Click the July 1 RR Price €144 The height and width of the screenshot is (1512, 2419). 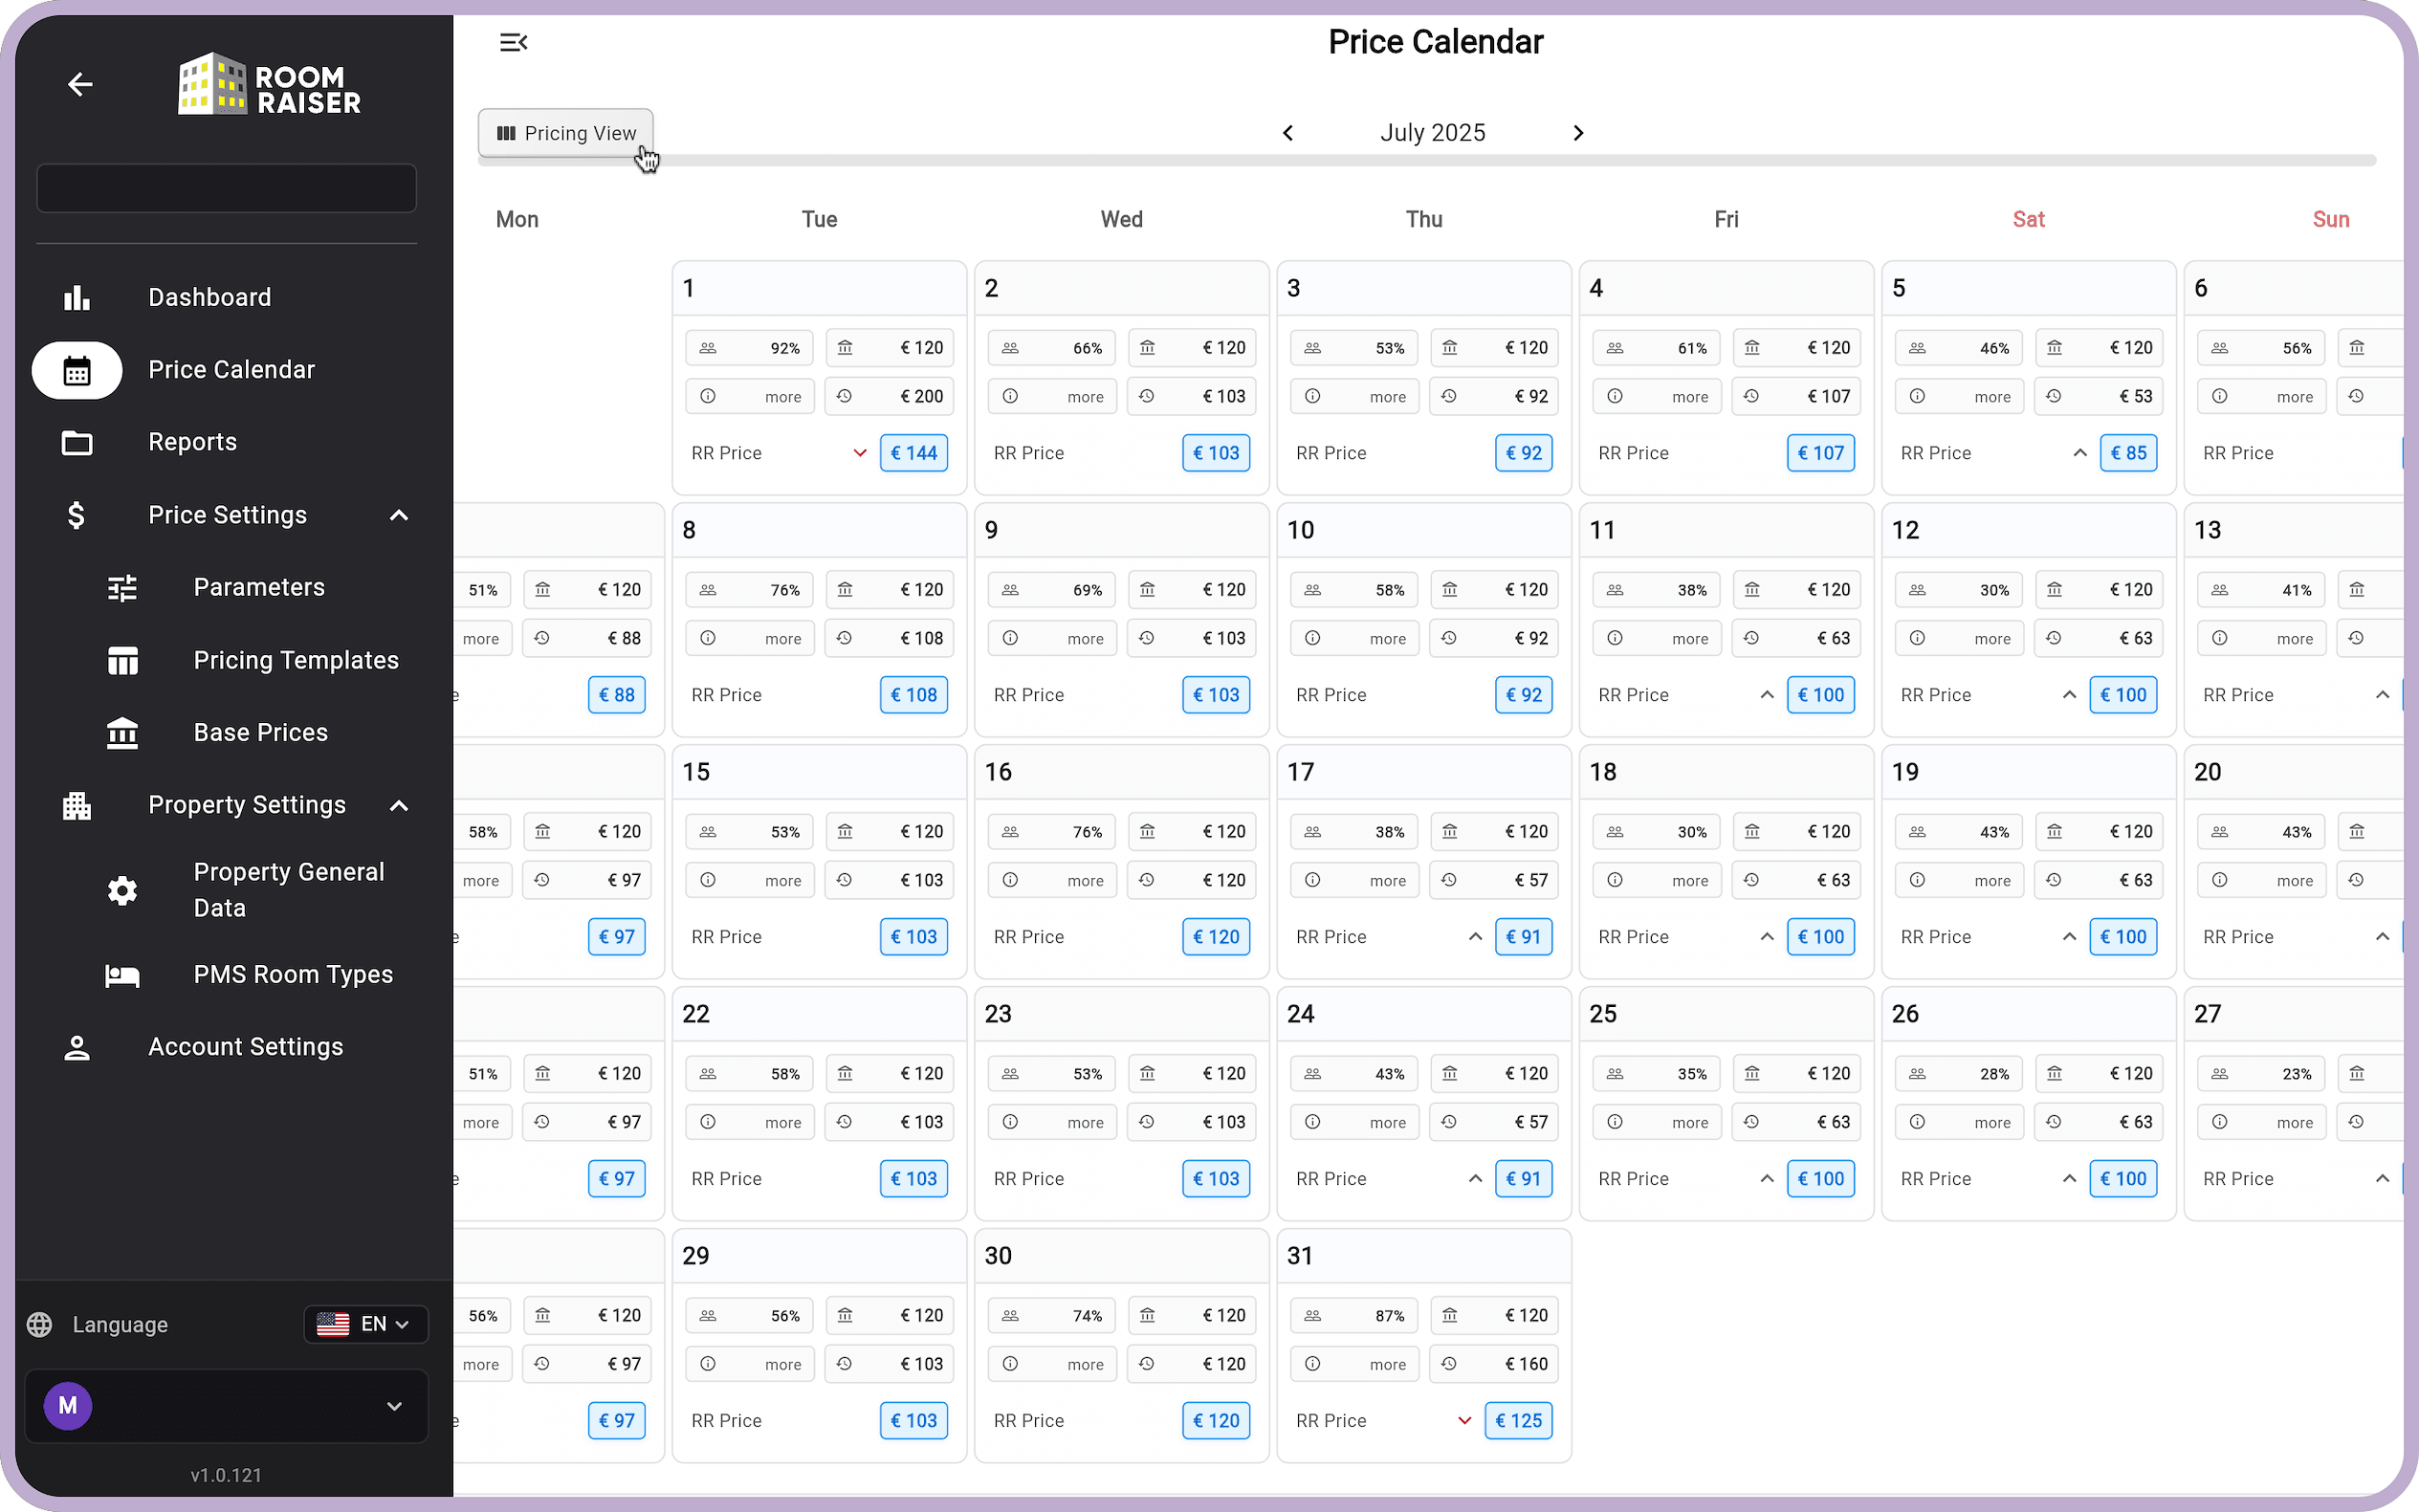[x=913, y=453]
